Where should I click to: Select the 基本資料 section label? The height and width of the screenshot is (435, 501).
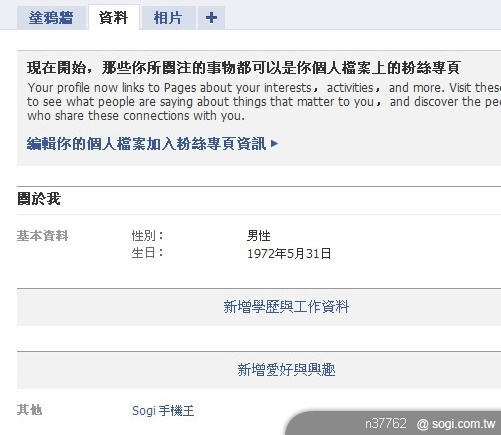click(x=43, y=236)
